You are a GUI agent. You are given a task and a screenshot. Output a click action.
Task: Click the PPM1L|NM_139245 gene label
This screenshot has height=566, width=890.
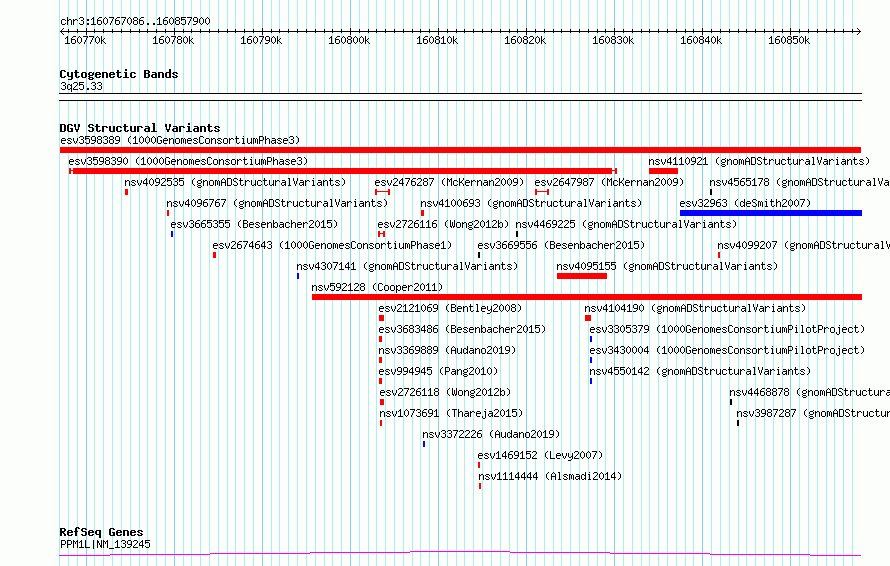pyautogui.click(x=106, y=544)
